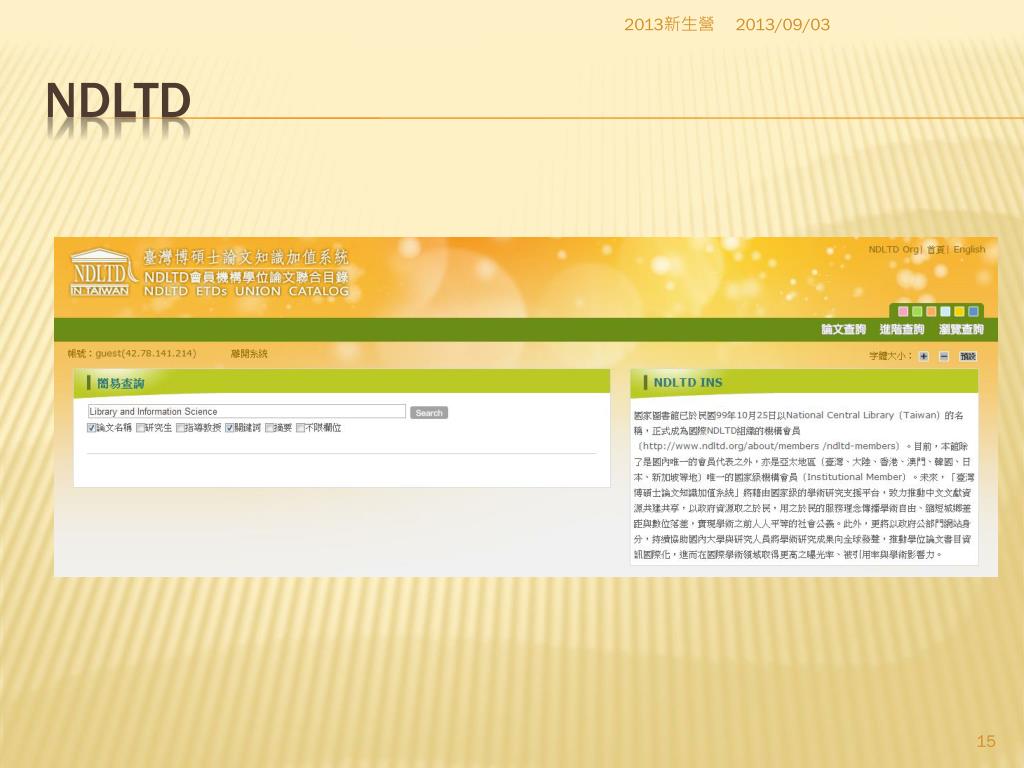Click the 簡易查詢 panel heading
Screen dimensions: 1024x768
click(x=121, y=383)
